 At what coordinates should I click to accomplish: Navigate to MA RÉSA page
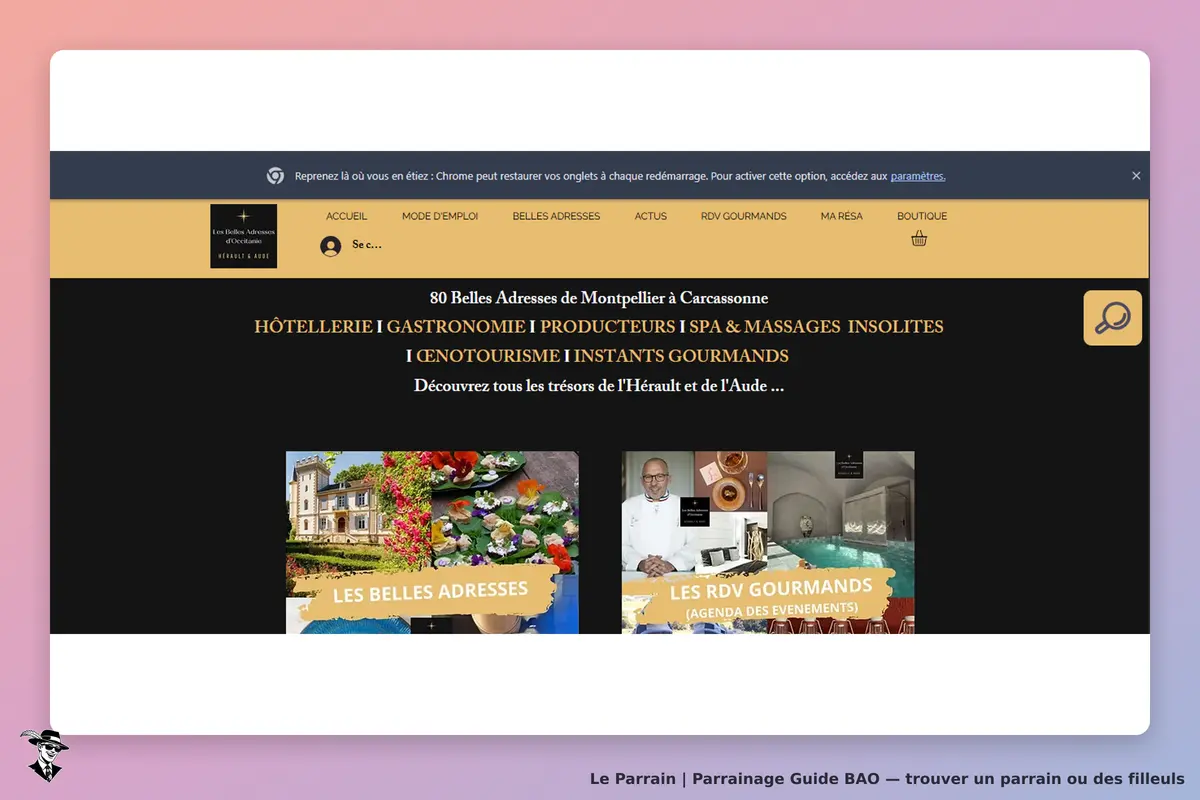tap(842, 216)
